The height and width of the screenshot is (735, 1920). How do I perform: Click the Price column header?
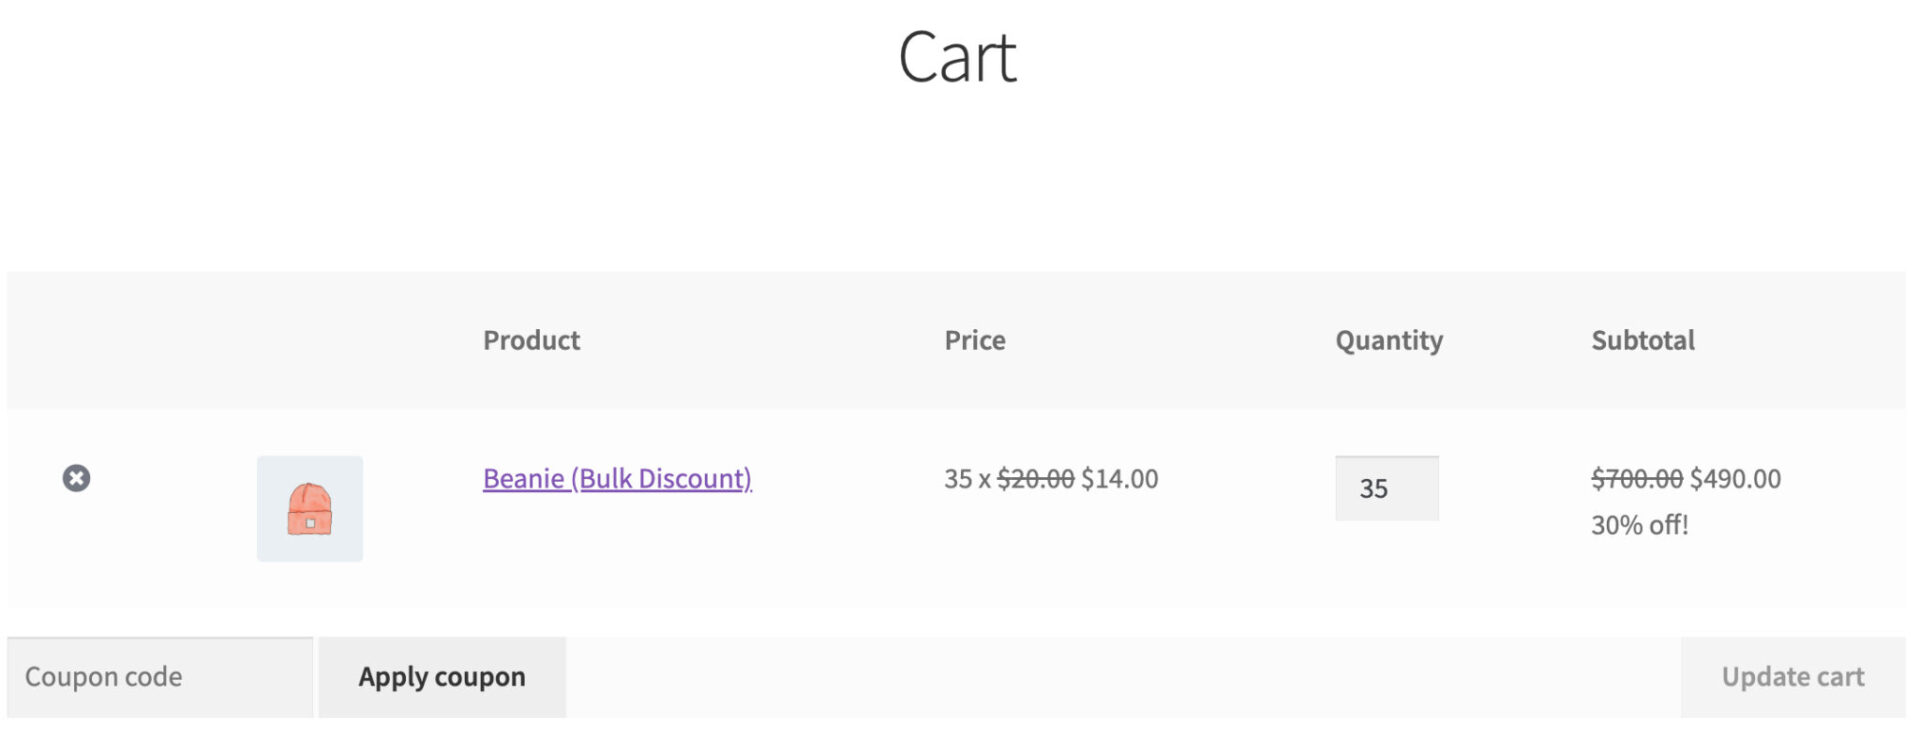click(x=975, y=340)
